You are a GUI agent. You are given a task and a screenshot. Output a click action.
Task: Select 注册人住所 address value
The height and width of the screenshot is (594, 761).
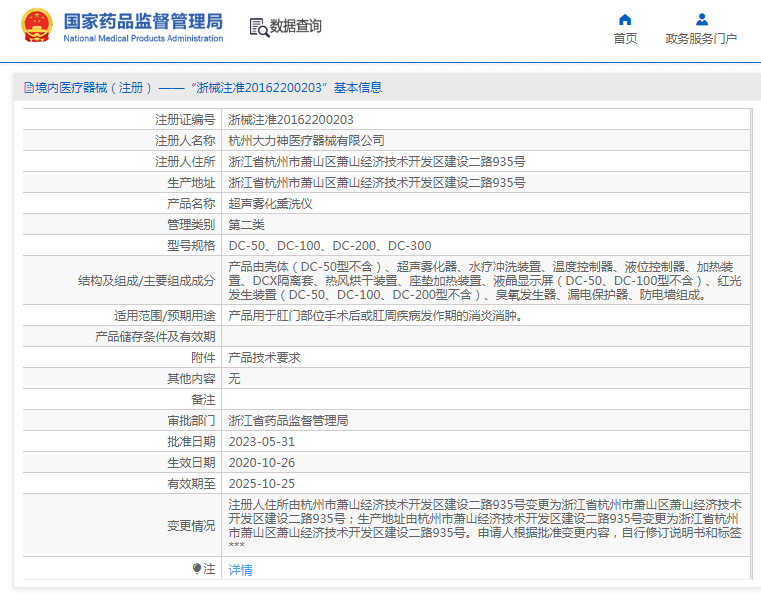coord(377,162)
